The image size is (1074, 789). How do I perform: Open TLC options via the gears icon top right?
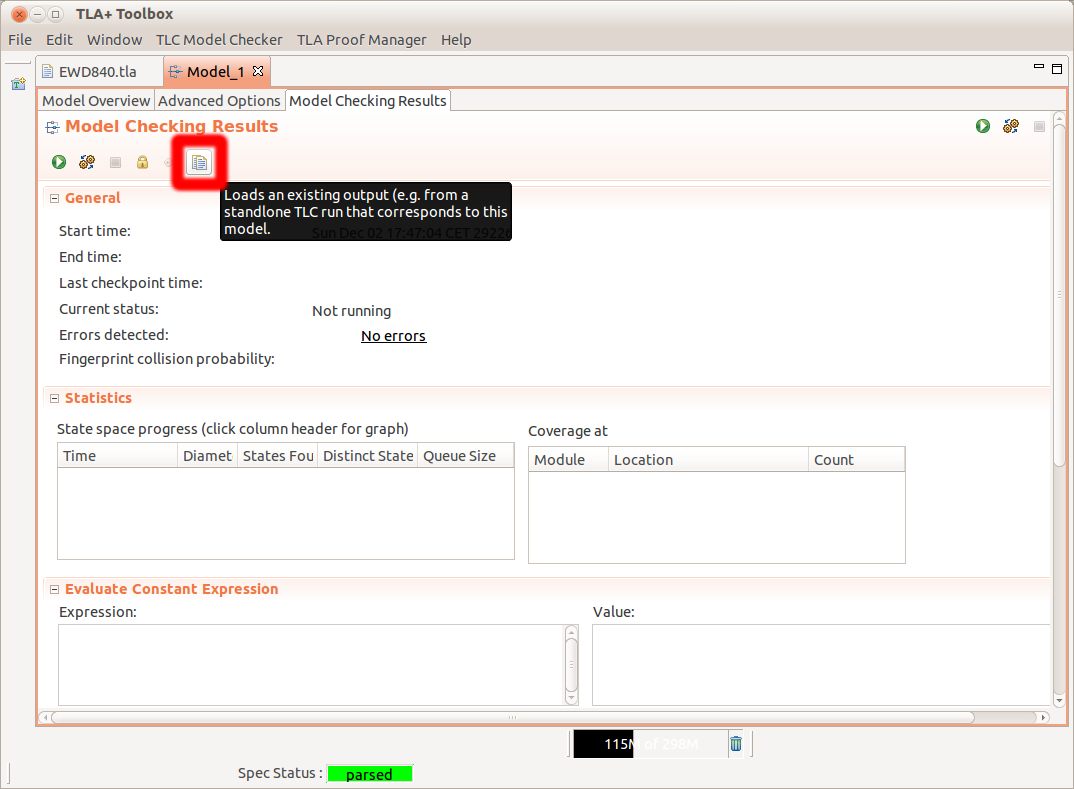click(x=1010, y=126)
